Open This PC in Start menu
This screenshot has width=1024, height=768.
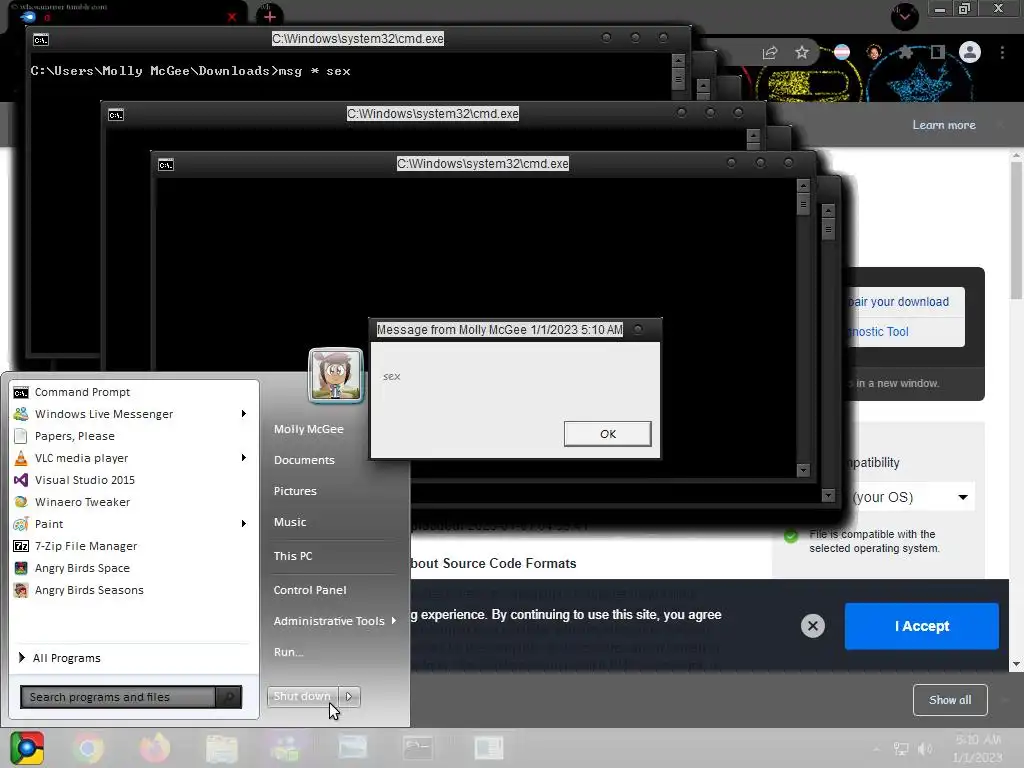(293, 556)
